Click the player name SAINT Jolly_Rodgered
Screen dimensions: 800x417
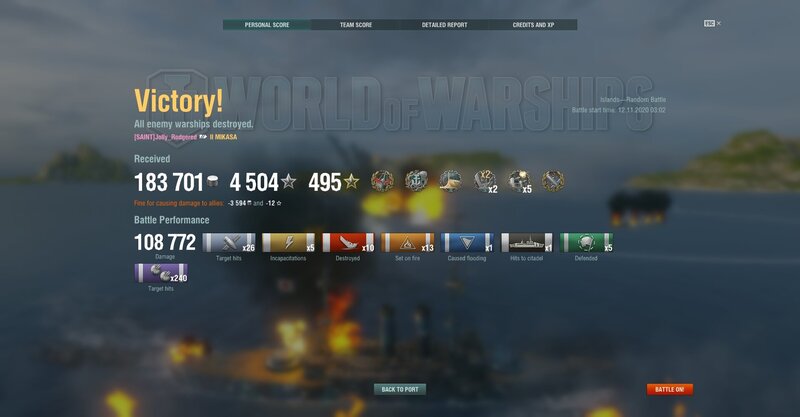click(x=165, y=137)
